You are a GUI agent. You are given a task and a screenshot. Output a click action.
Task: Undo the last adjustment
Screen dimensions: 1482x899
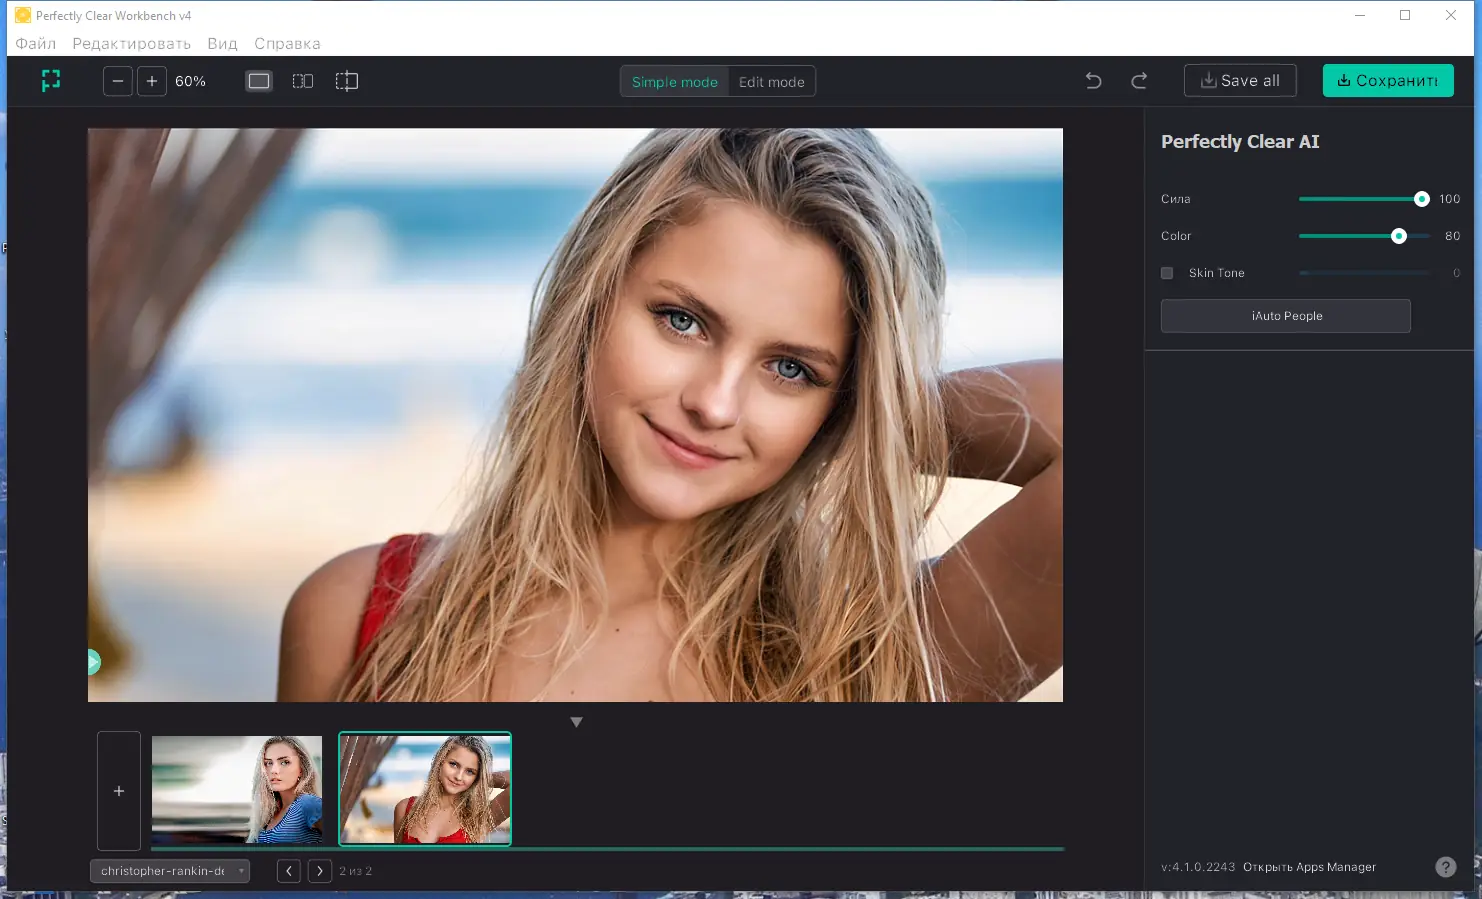pyautogui.click(x=1093, y=81)
